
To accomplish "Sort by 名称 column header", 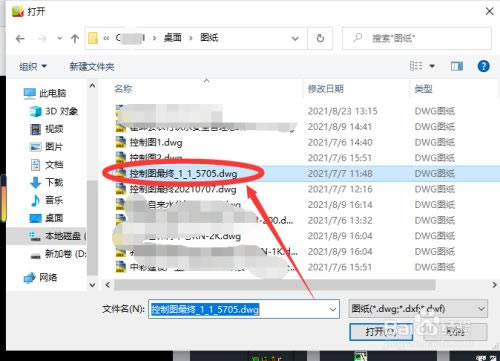I will coord(123,89).
